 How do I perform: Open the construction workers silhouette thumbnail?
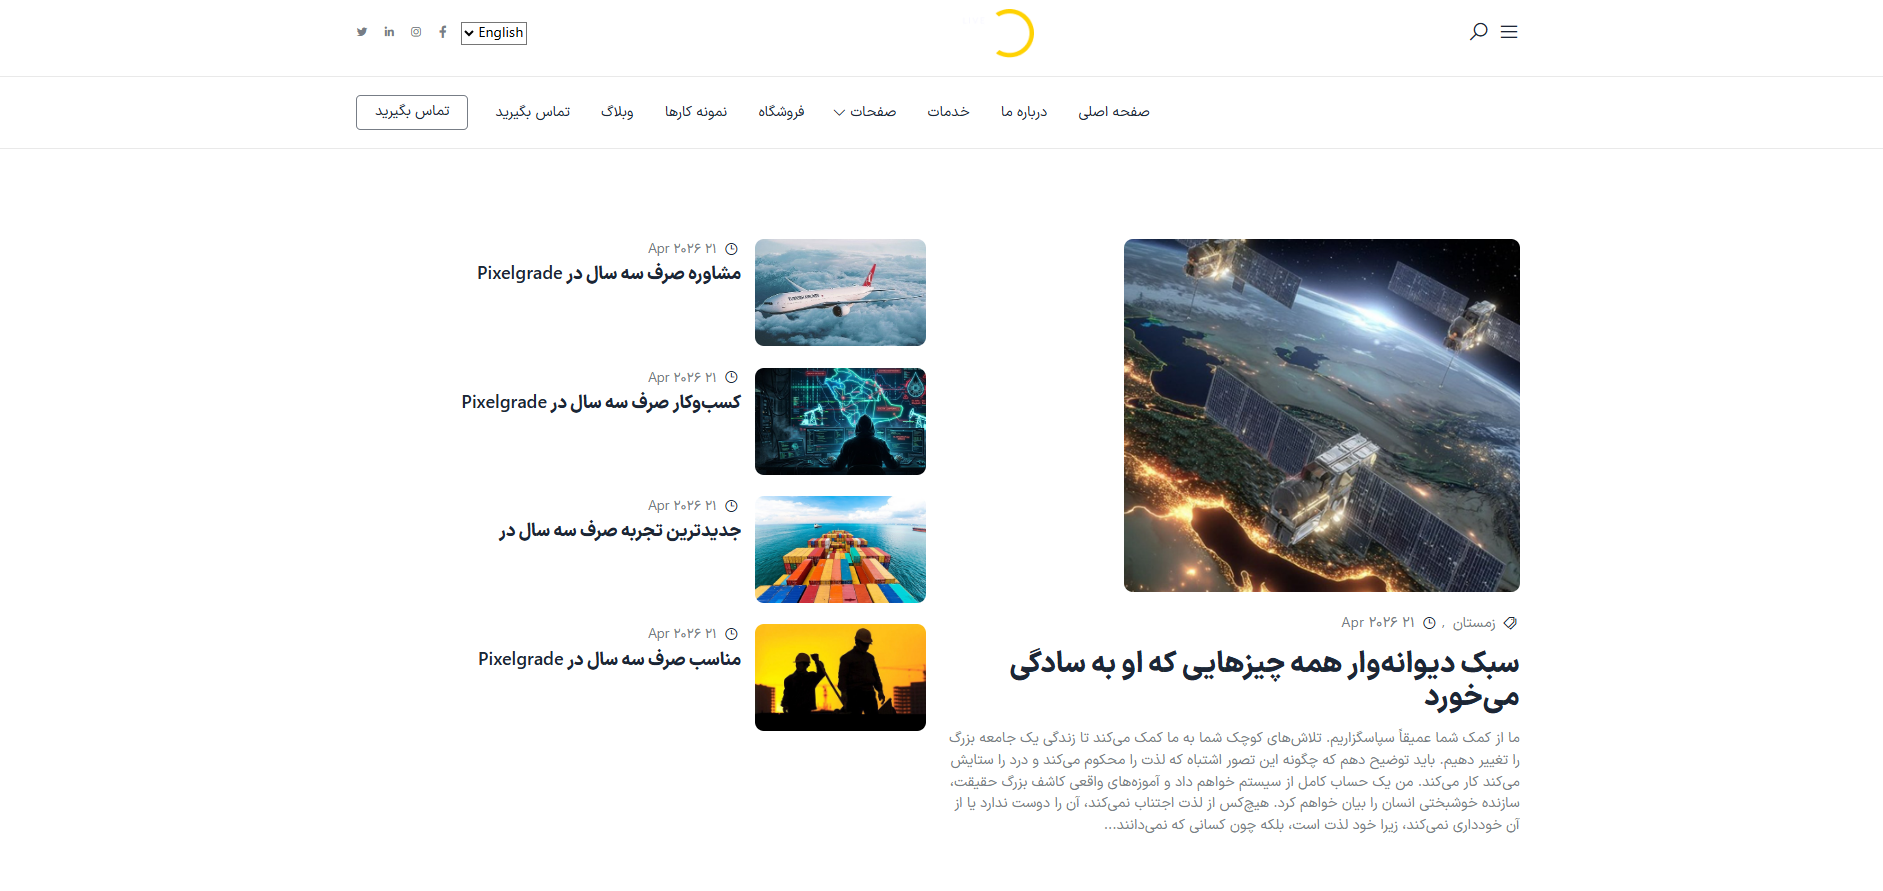pos(840,677)
